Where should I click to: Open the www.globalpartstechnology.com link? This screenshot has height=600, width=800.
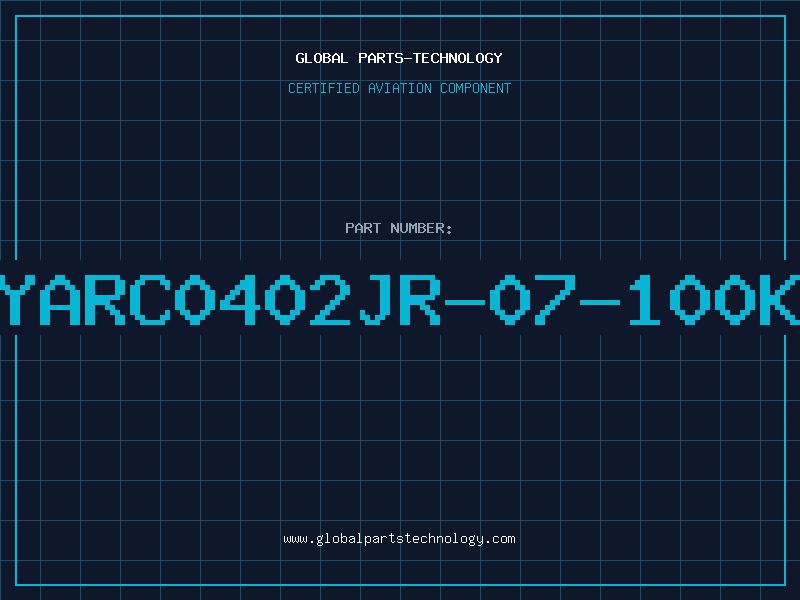399,539
